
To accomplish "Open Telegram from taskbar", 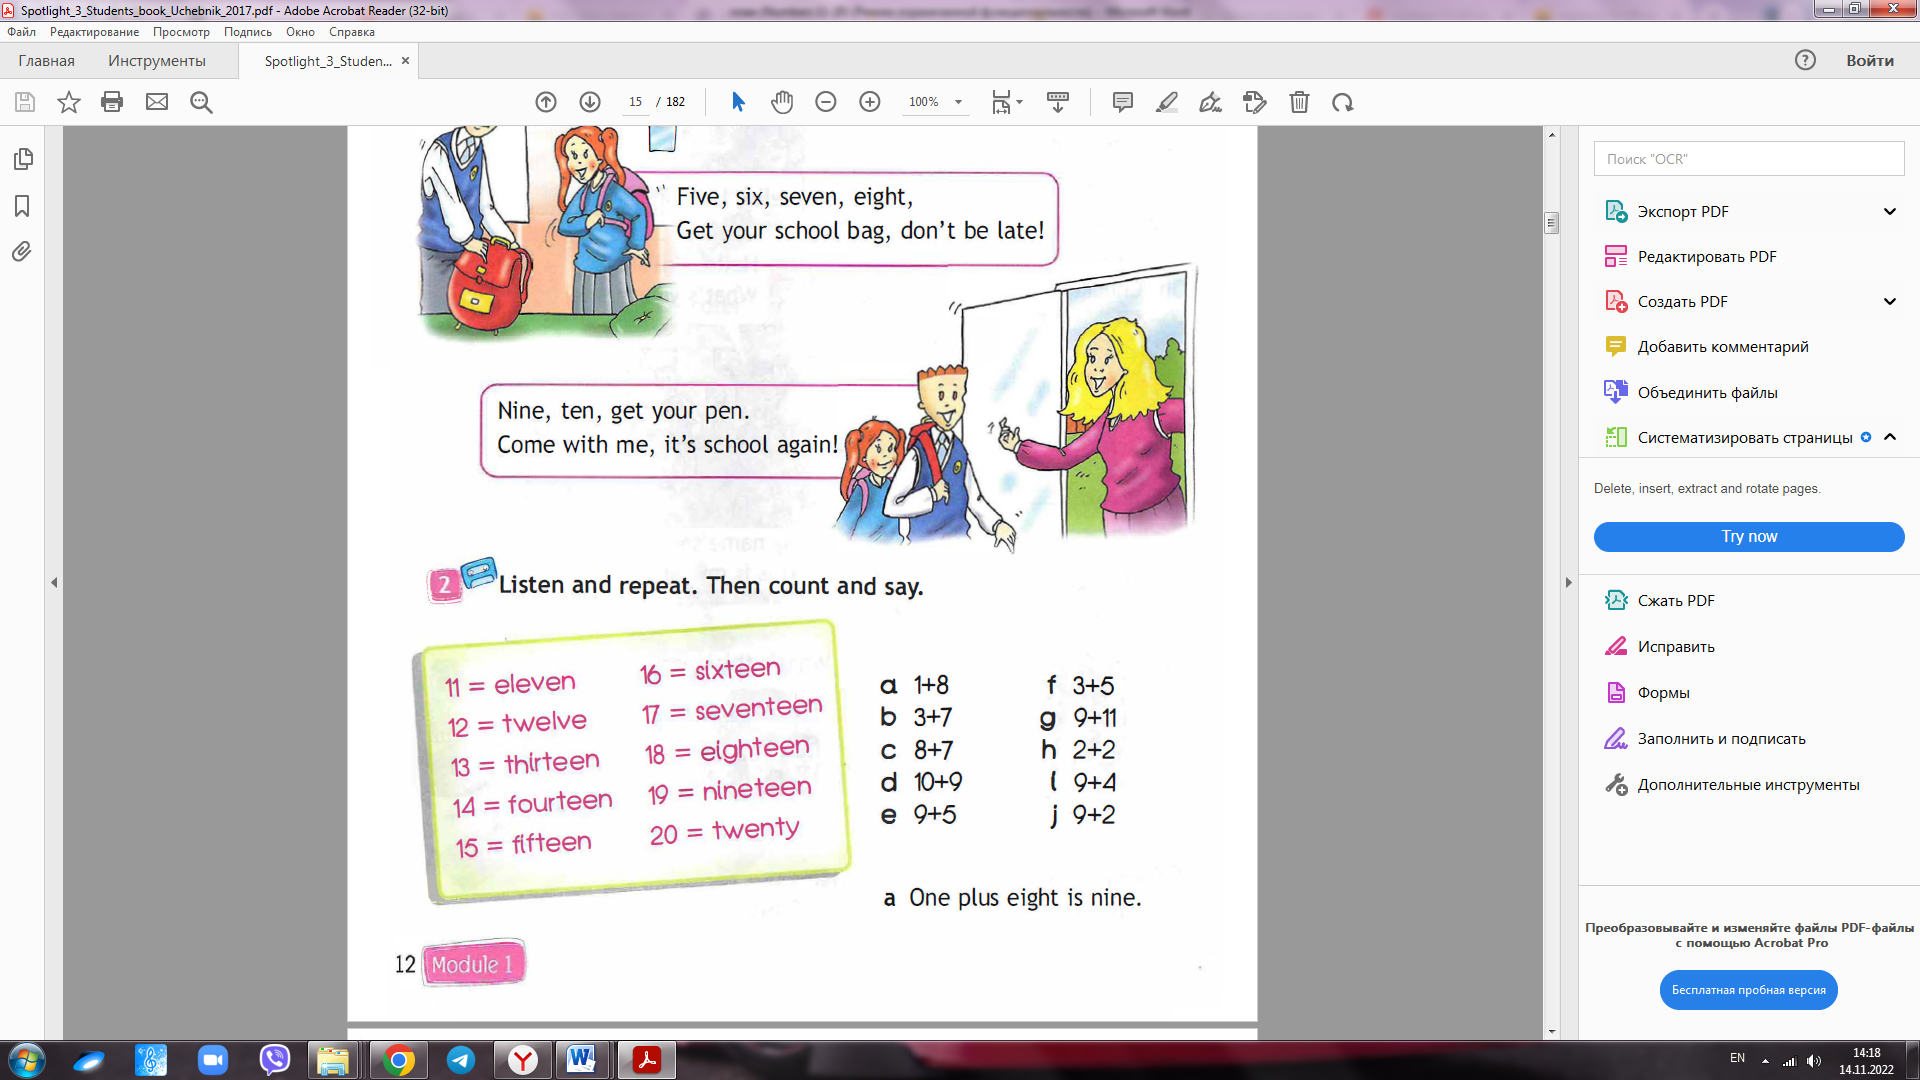I will point(461,1060).
